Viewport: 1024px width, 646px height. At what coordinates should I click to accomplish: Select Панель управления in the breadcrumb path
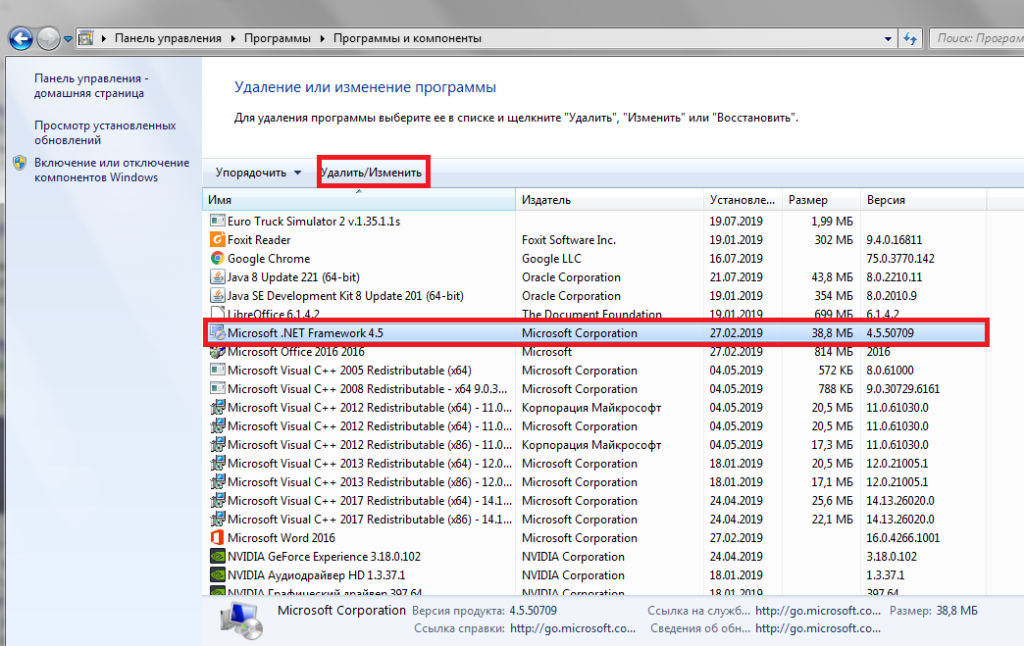coord(167,39)
